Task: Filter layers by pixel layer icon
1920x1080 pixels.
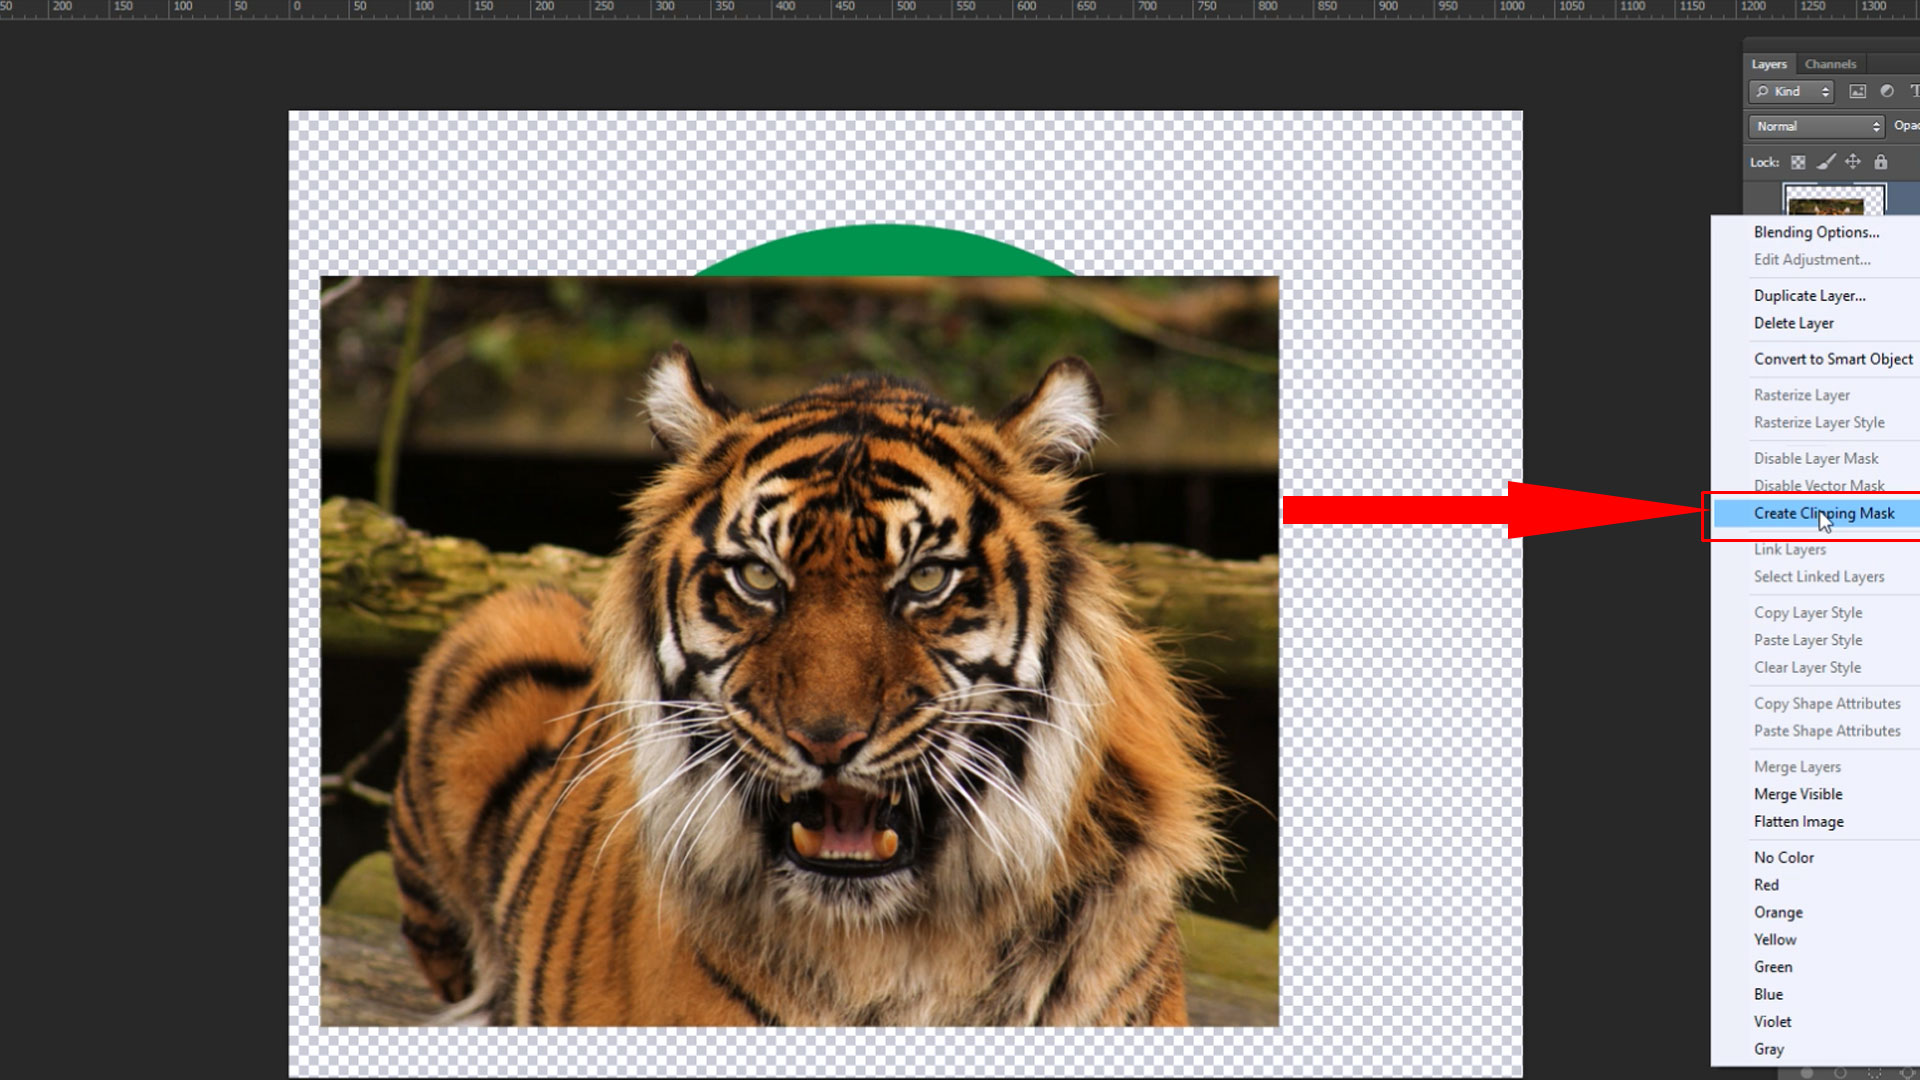Action: (x=1858, y=91)
